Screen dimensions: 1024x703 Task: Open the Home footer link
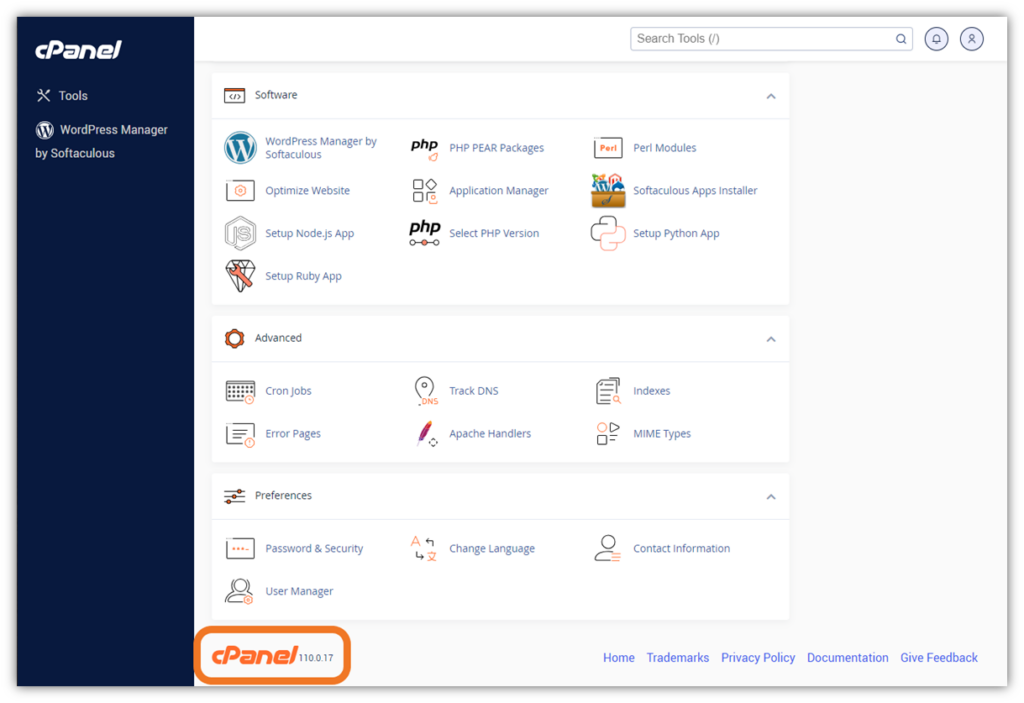pos(618,658)
